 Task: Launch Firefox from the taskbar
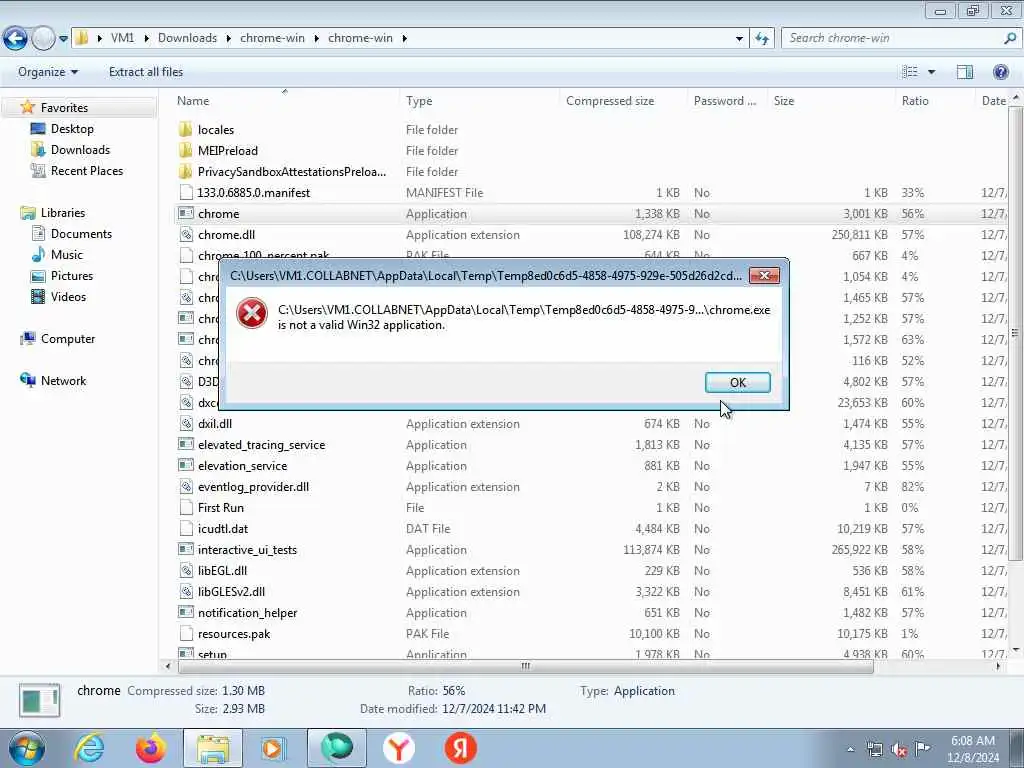coord(151,748)
